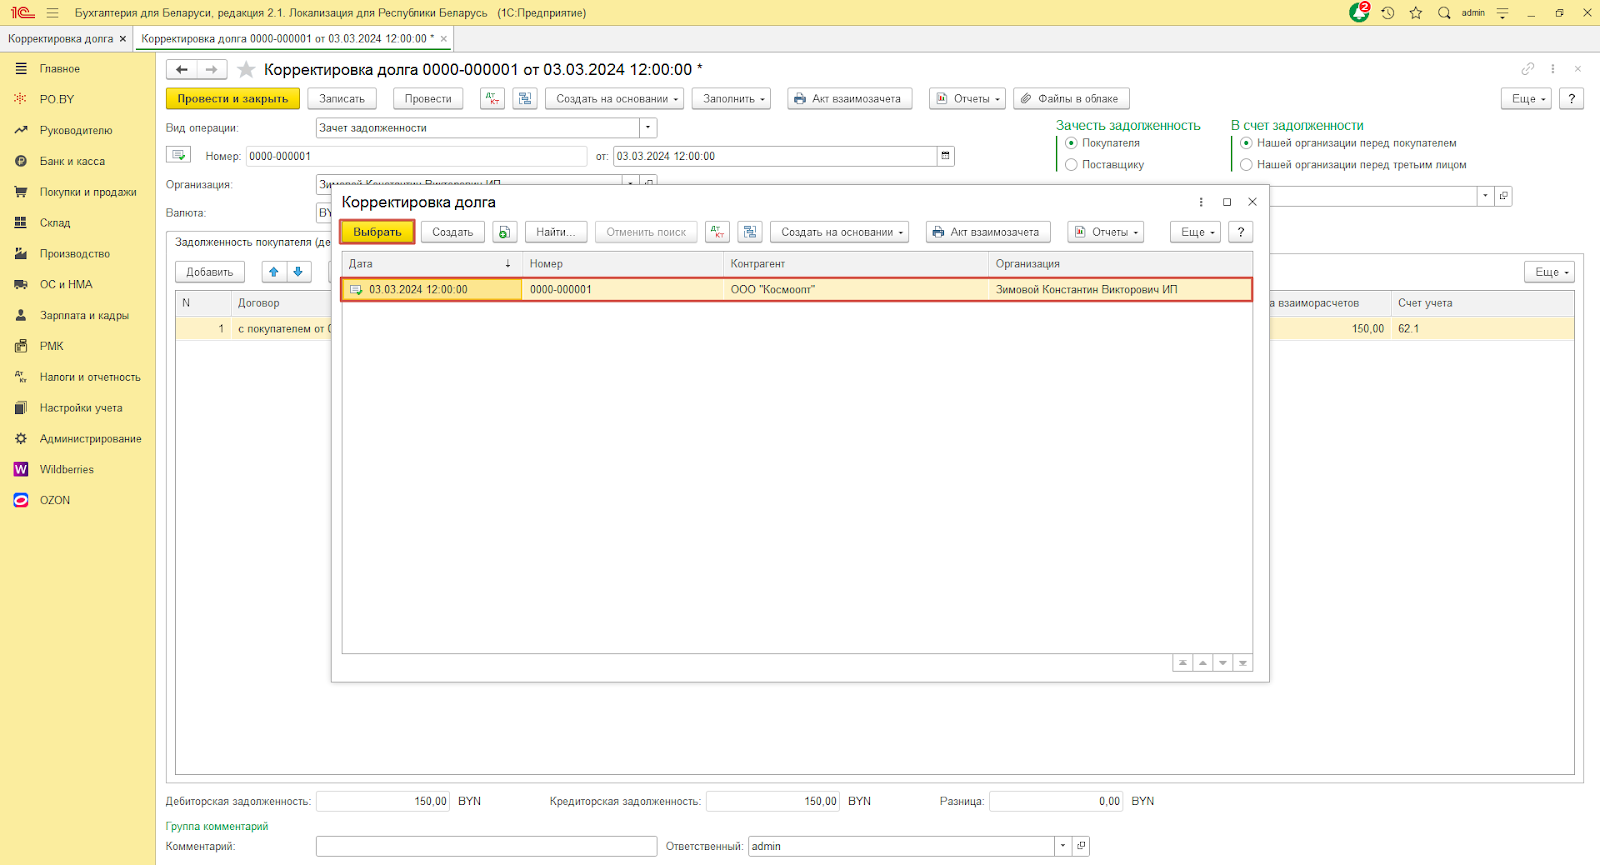Click Файлы в облаке button
This screenshot has width=1600, height=865.
tap(1072, 99)
